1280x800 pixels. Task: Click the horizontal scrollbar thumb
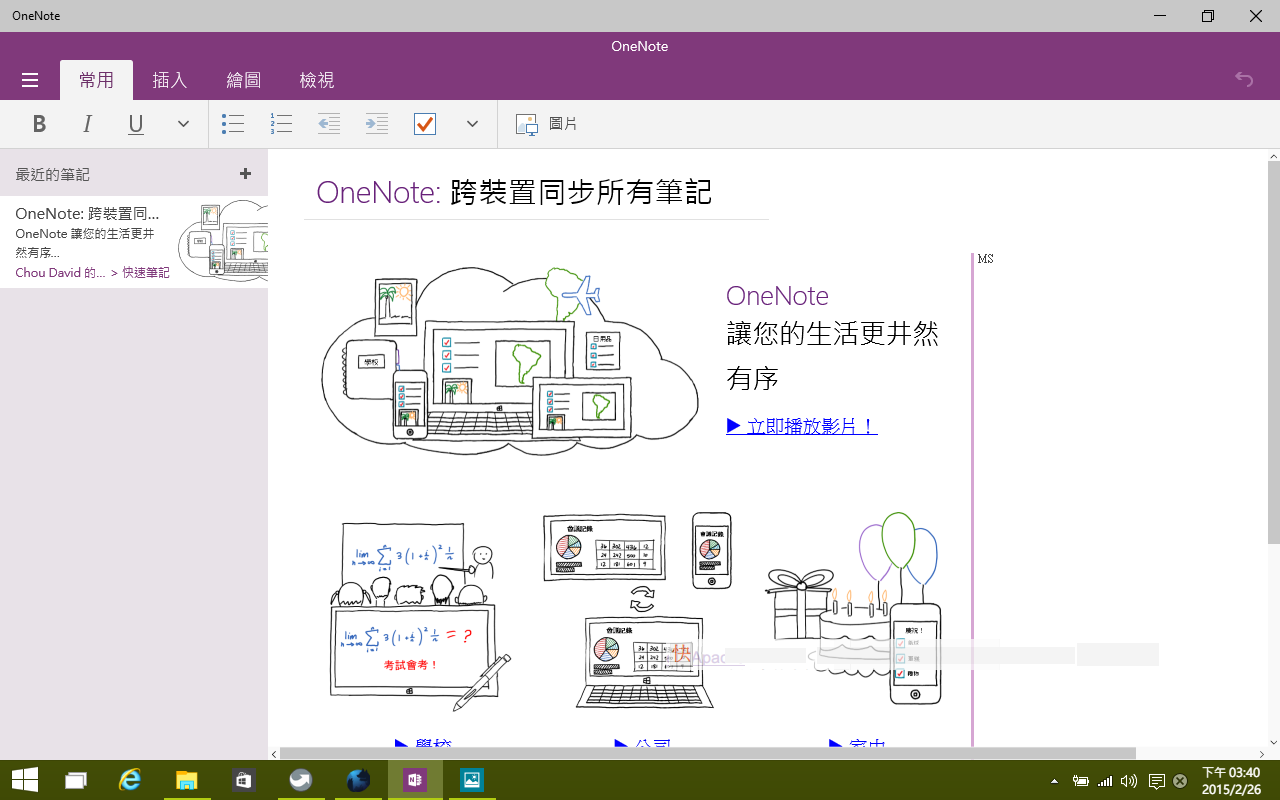point(708,753)
